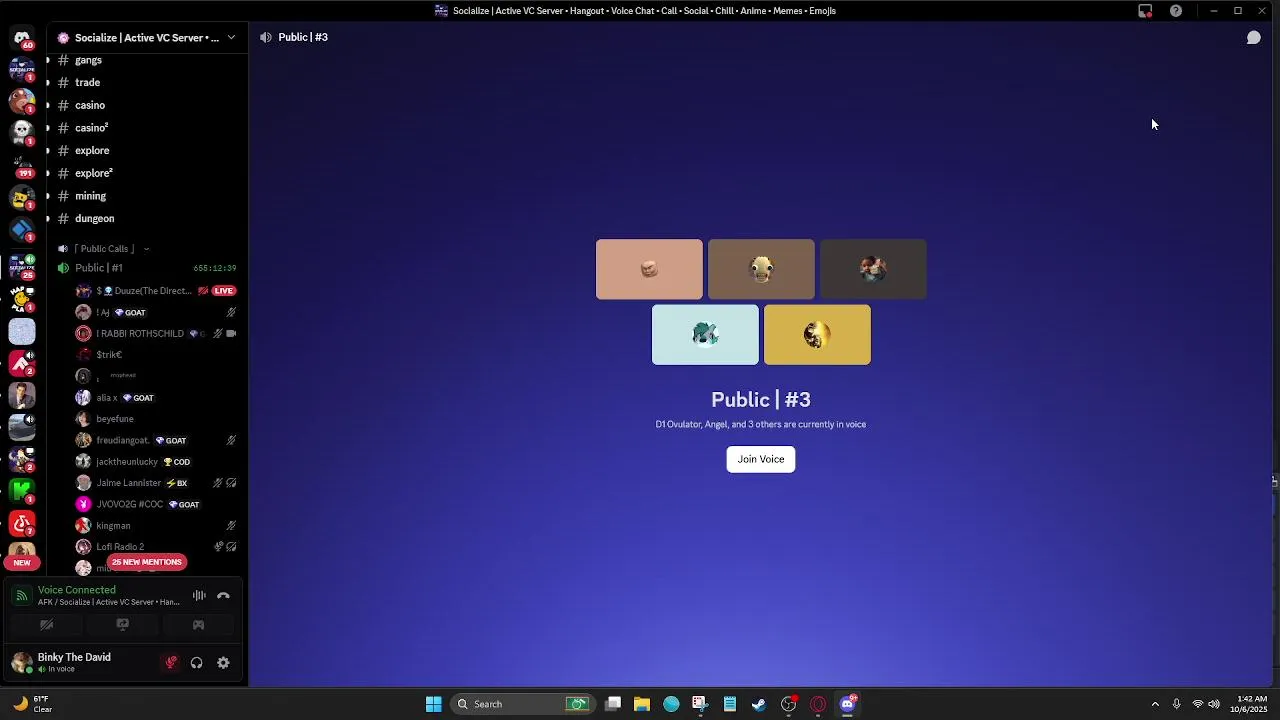Select the light blue participant tile
Viewport: 1280px width, 720px height.
click(x=705, y=335)
